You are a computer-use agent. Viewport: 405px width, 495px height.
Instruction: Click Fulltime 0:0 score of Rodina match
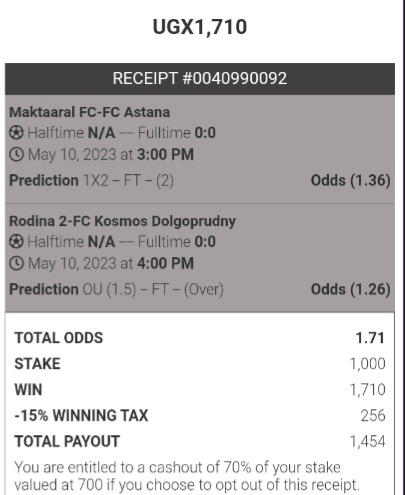pyautogui.click(x=177, y=242)
